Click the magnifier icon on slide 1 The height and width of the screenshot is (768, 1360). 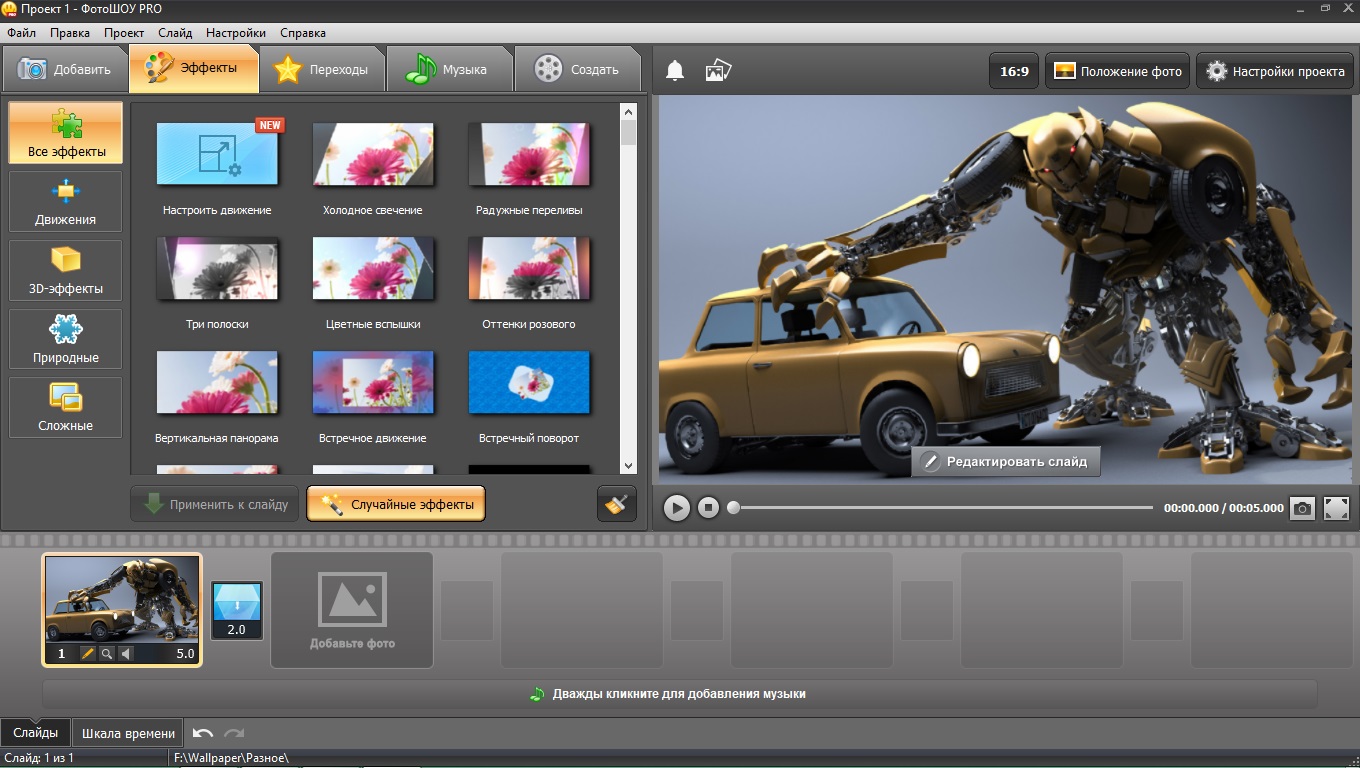(106, 654)
